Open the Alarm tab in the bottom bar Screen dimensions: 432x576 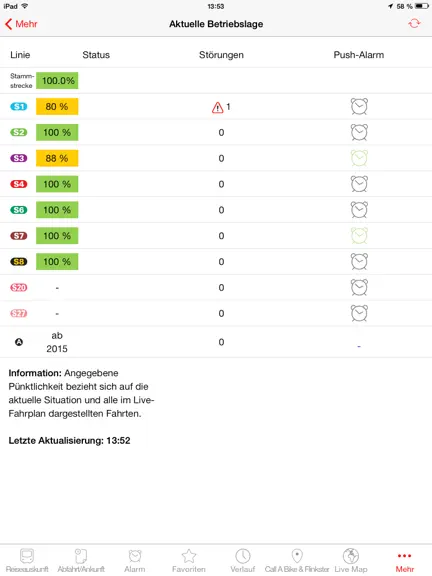(135, 560)
